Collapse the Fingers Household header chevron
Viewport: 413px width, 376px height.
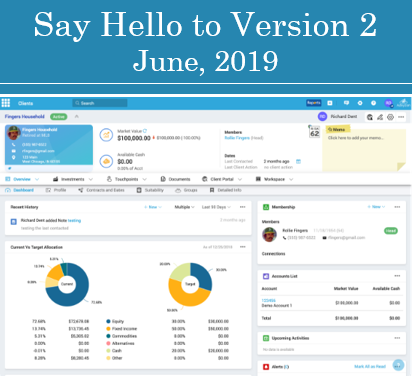pyautogui.click(x=77, y=116)
